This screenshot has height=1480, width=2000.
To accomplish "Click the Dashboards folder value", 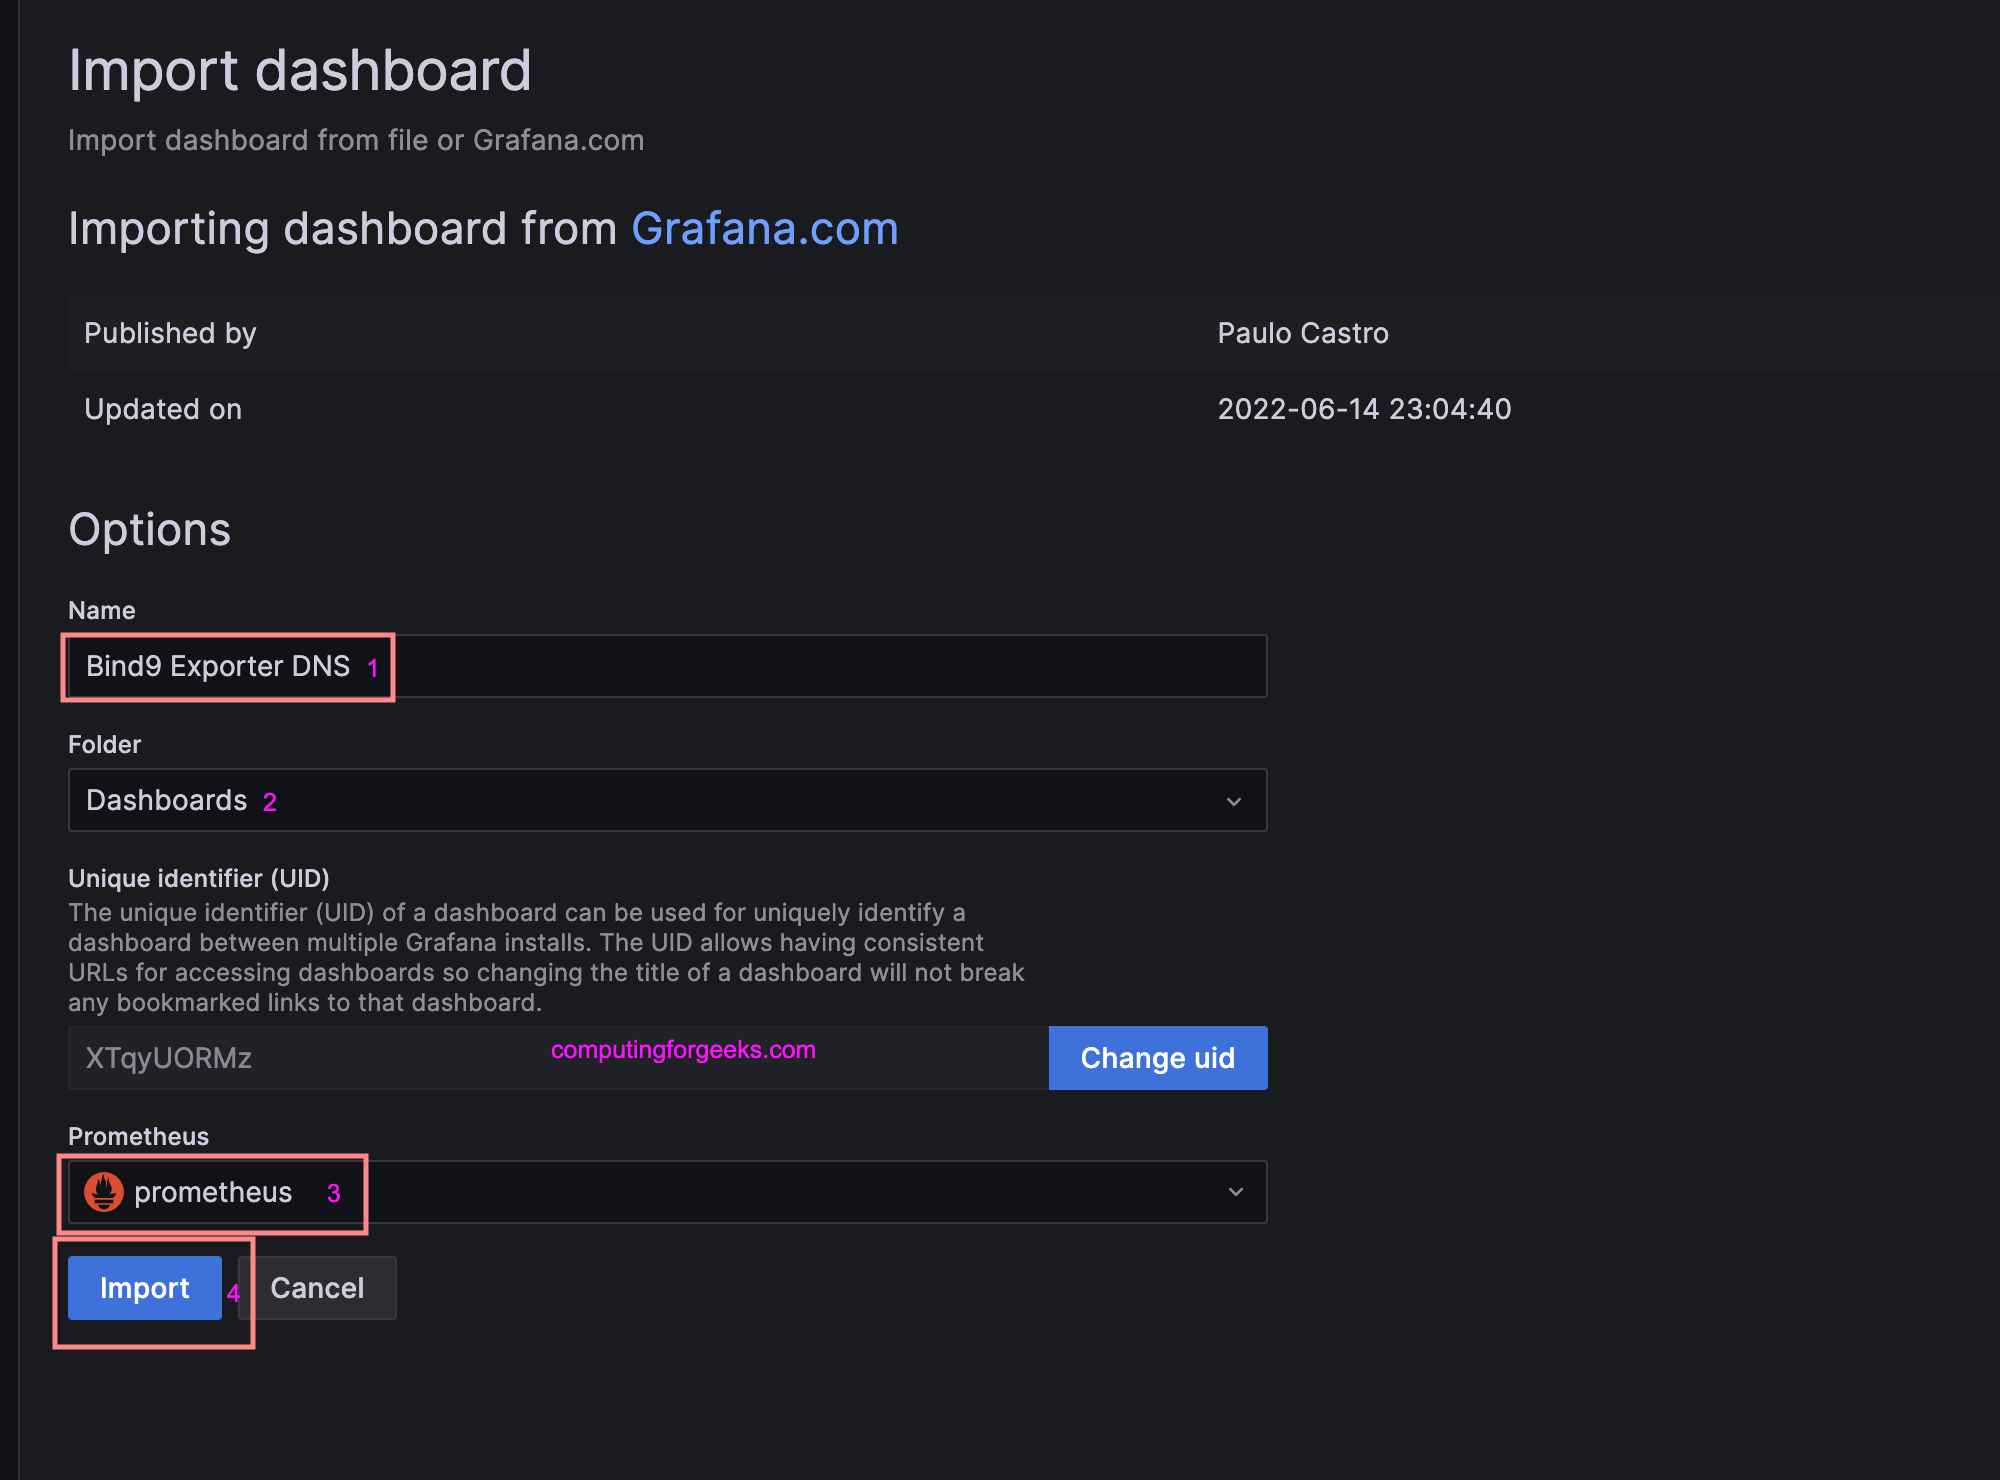I will click(166, 800).
